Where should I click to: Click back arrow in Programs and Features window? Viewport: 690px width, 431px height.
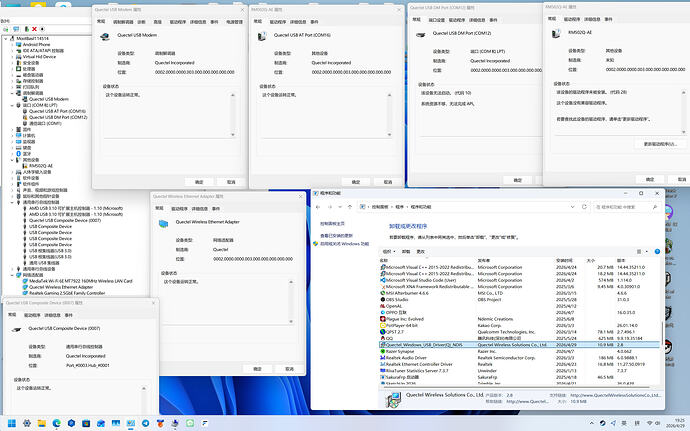point(318,207)
